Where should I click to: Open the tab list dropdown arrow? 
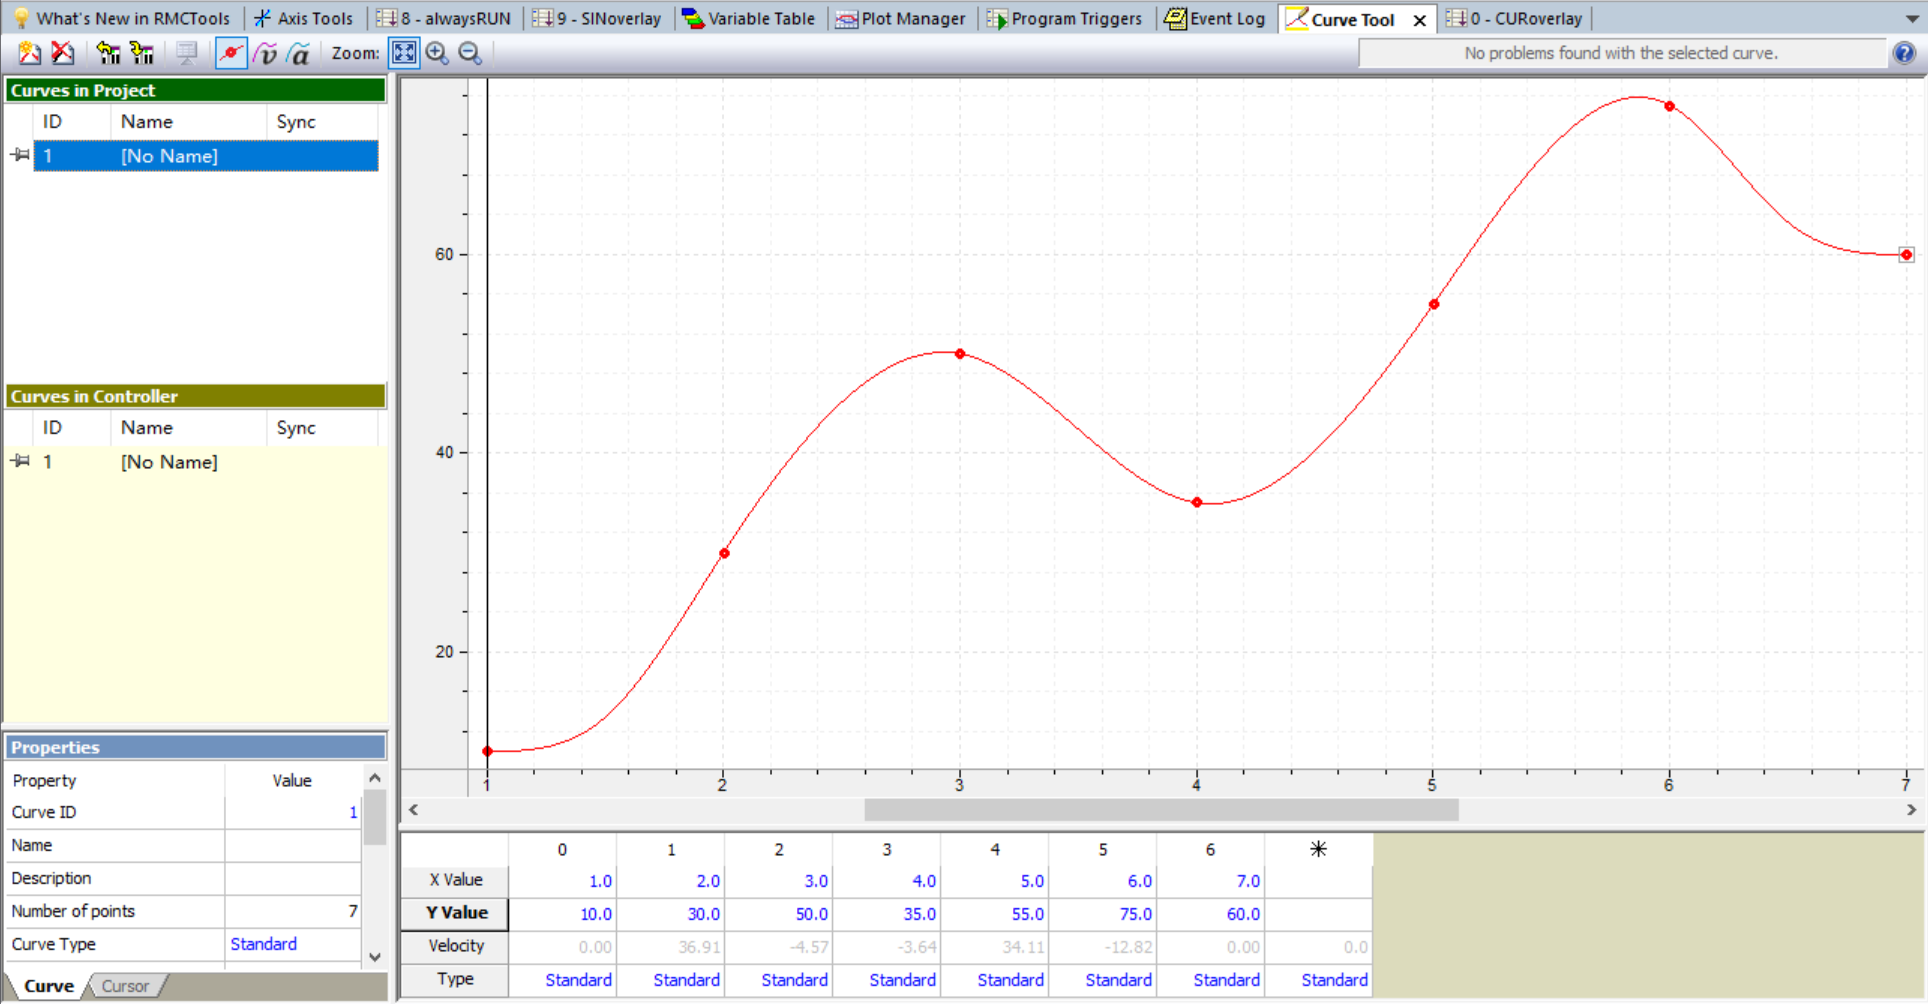point(1912,18)
